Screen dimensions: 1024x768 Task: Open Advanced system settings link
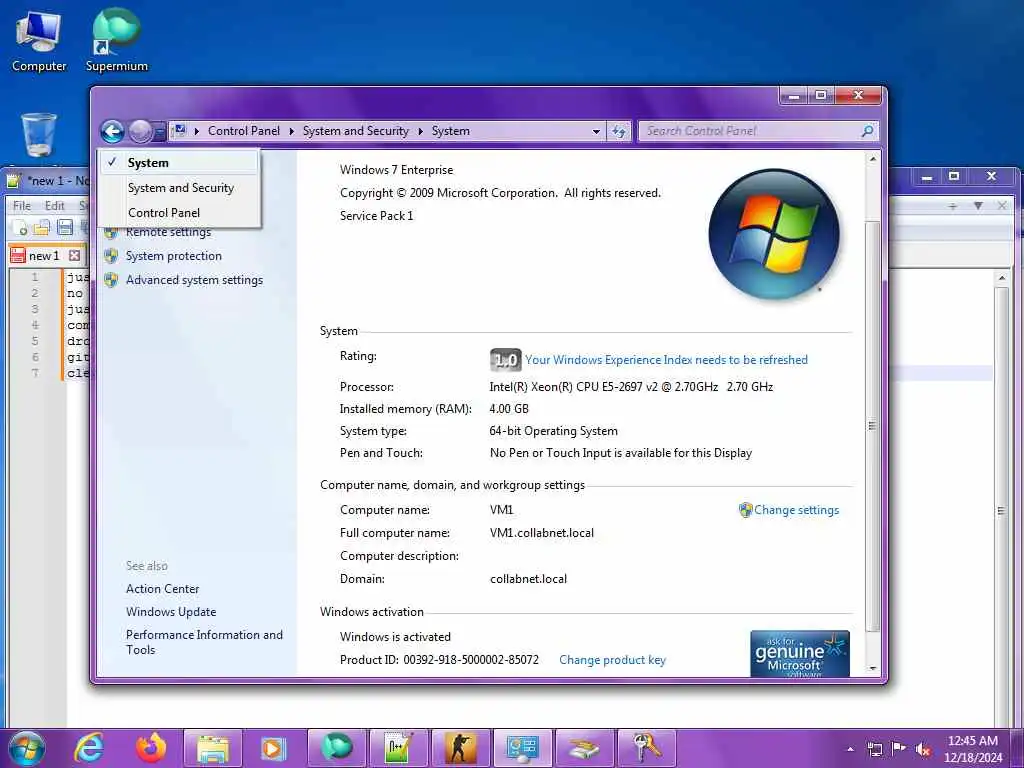click(x=195, y=280)
